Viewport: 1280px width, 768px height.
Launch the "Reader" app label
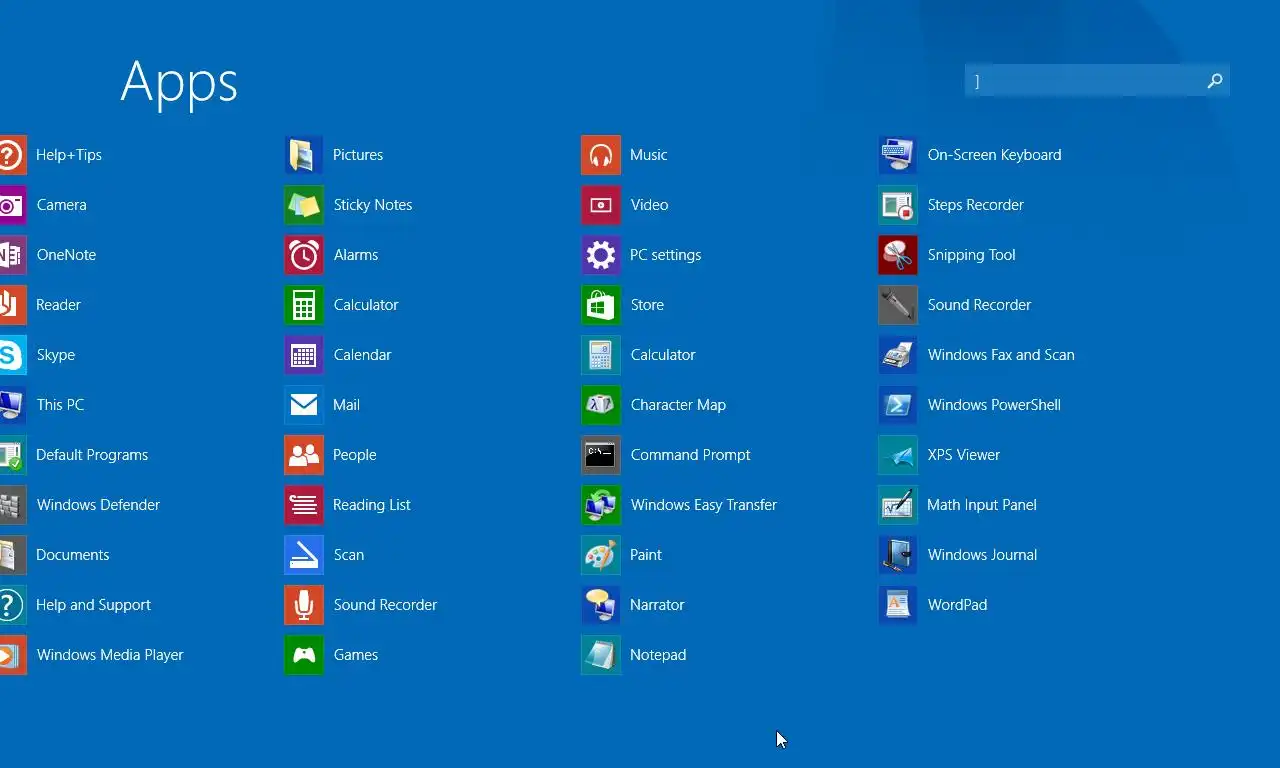coord(59,305)
